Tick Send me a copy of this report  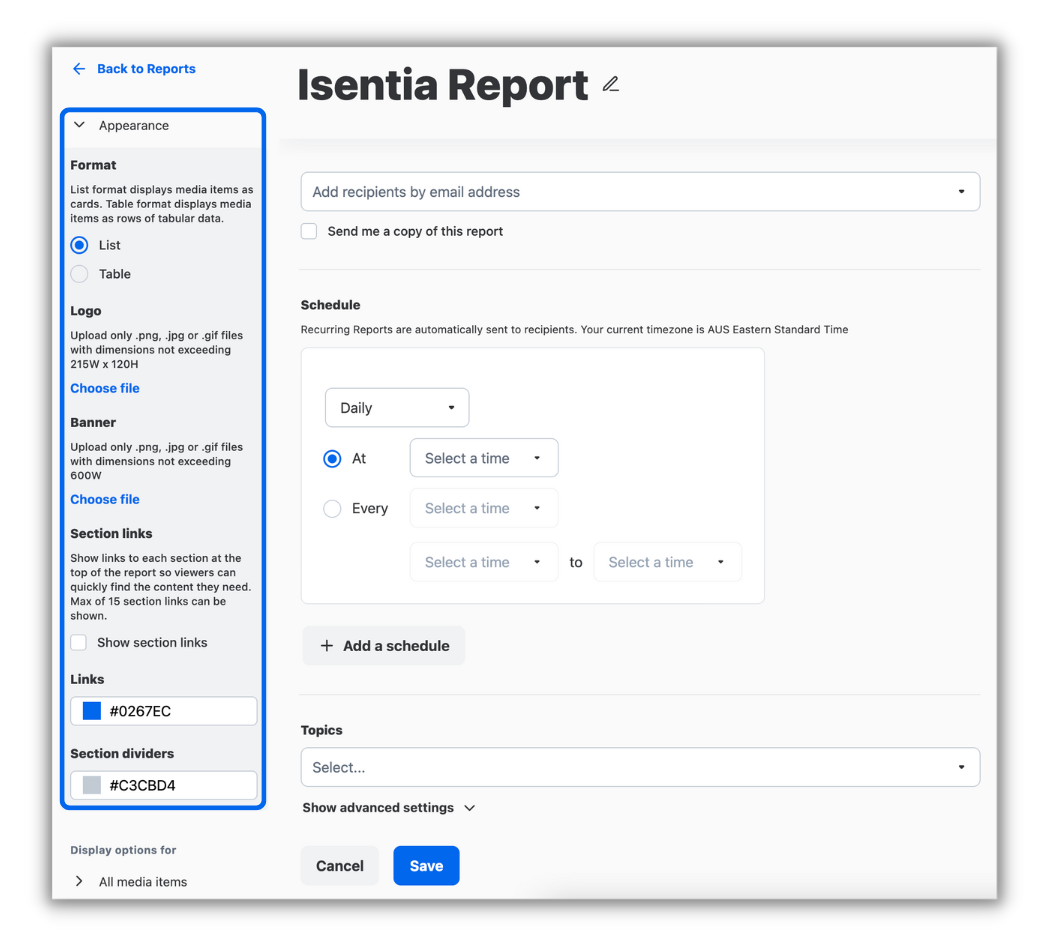(309, 231)
